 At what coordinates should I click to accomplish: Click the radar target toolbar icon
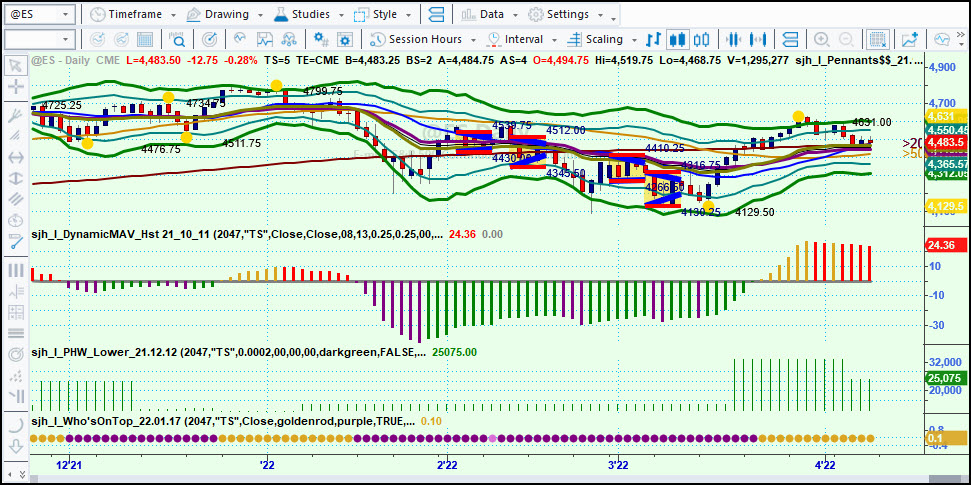coord(210,40)
